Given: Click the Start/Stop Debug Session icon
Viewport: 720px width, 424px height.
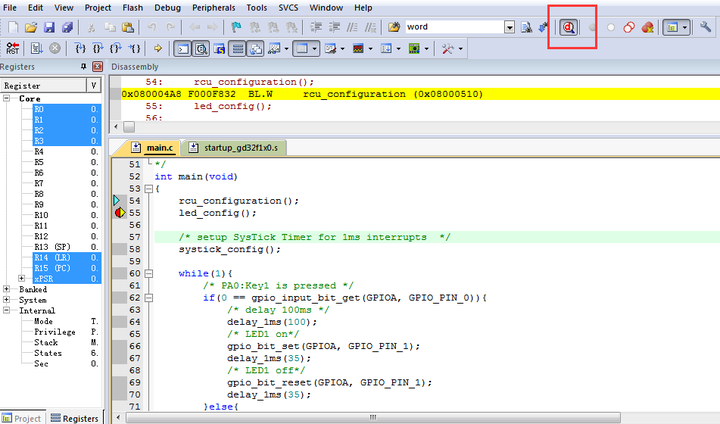Looking at the screenshot, I should click(x=569, y=27).
